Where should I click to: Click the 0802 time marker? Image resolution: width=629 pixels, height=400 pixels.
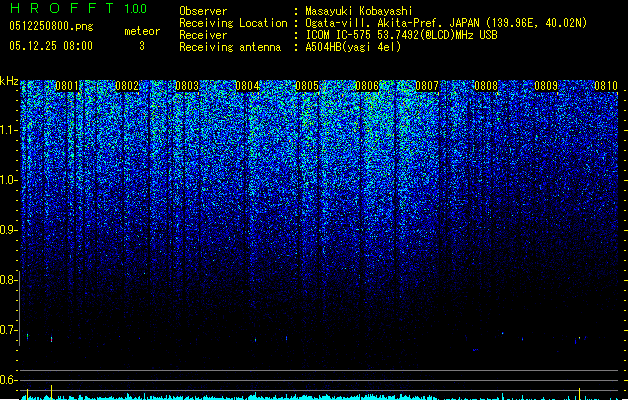coord(127,86)
